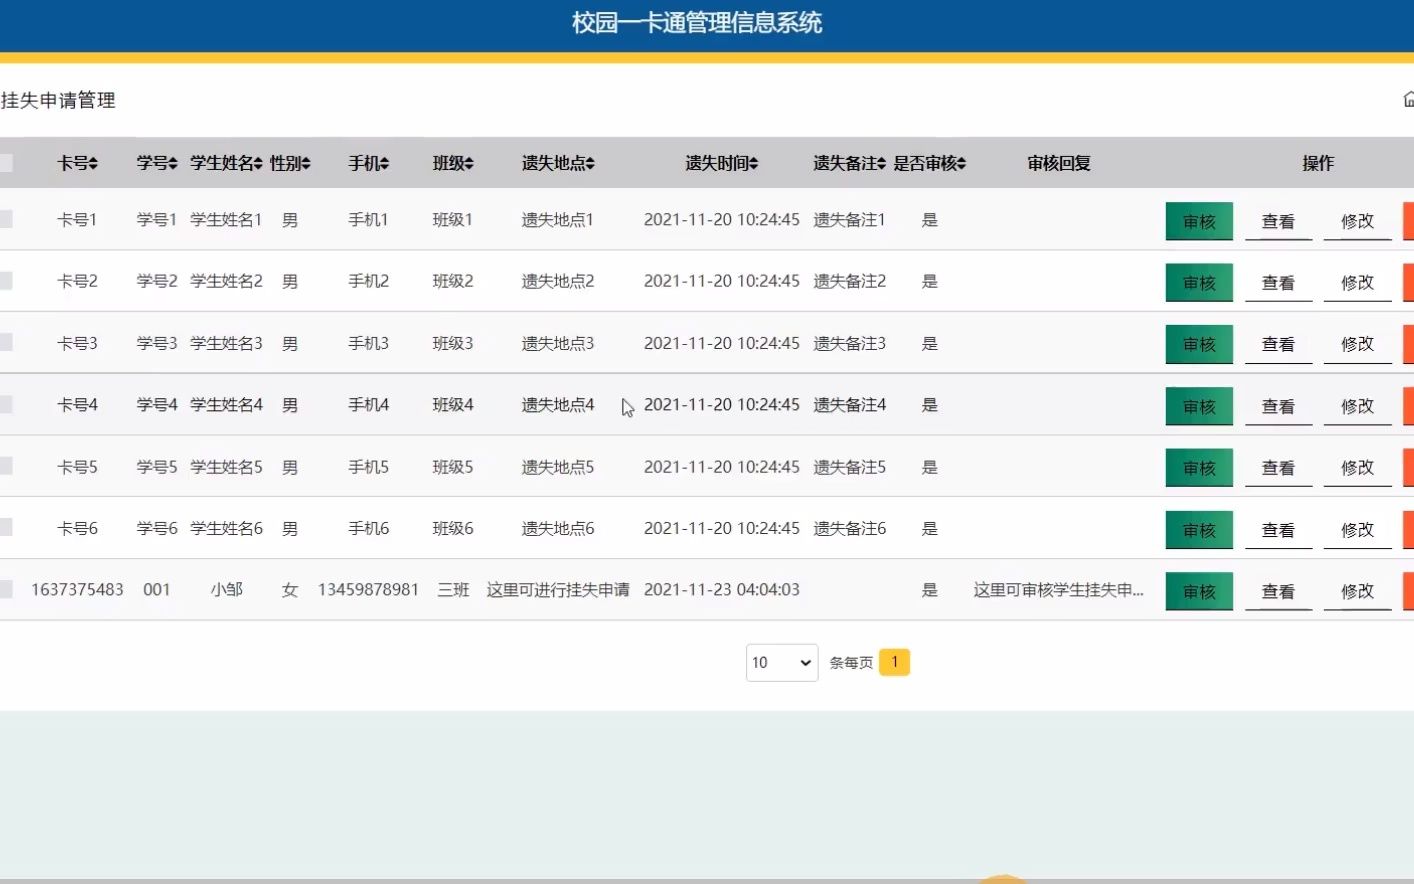Click the 审核 button on 卡号2 row
Viewport: 1414px width, 884px height.
[x=1198, y=282]
